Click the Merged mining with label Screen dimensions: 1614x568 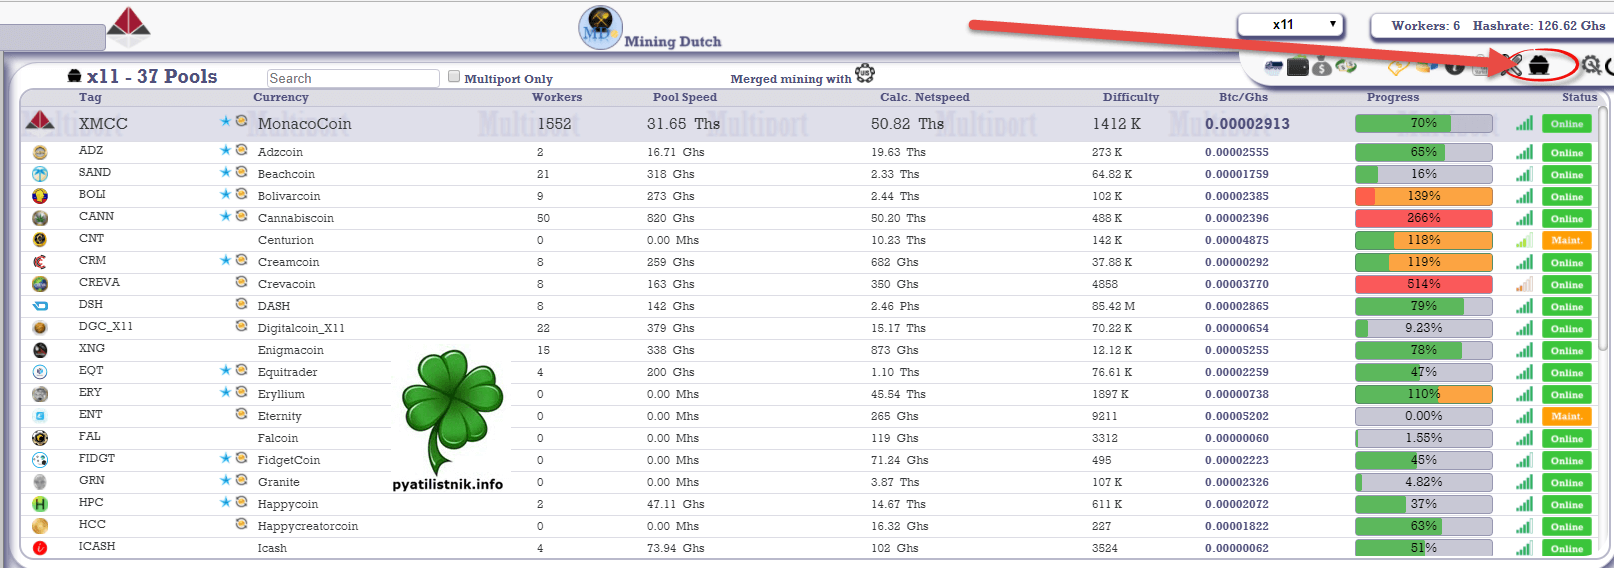click(x=791, y=79)
